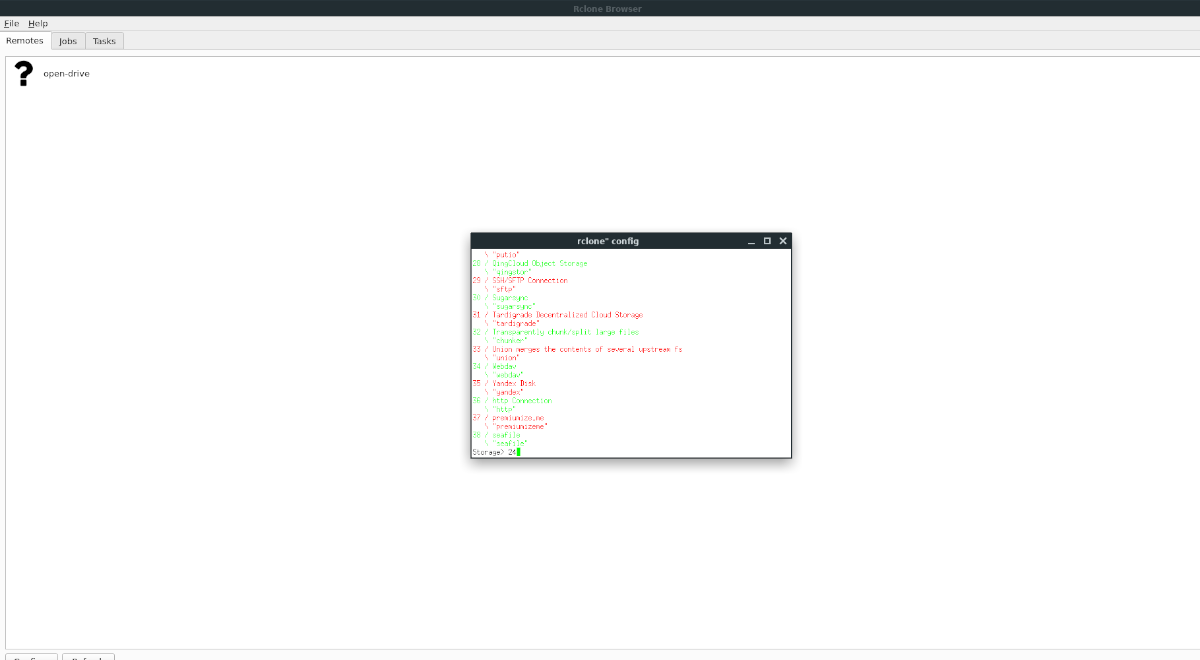Click the minimize icon on rclone config window

click(749, 241)
